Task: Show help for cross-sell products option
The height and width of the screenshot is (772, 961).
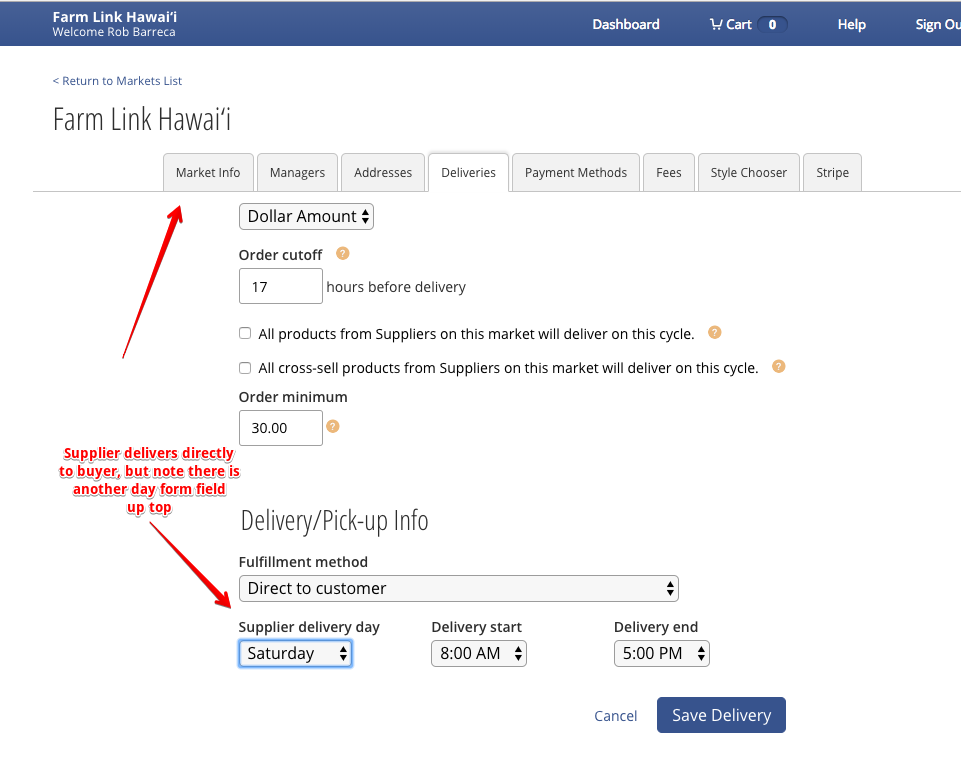Action: pos(778,366)
